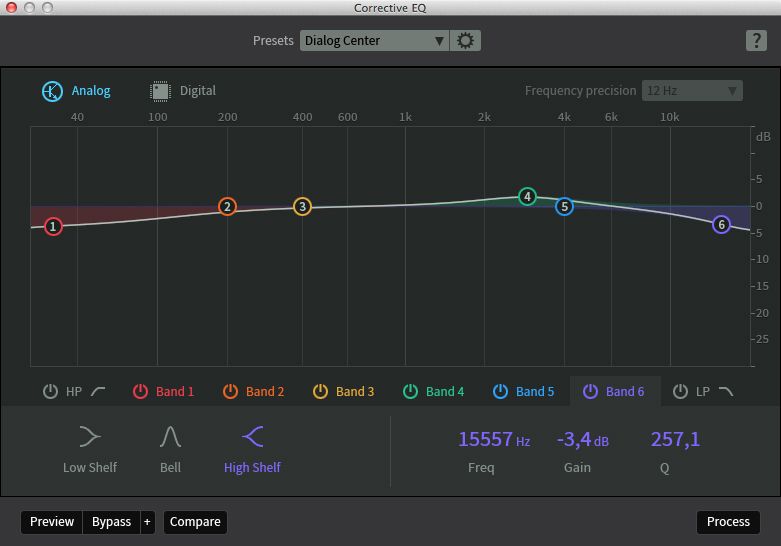Click the low-pass curve shape icon

[x=726, y=392]
